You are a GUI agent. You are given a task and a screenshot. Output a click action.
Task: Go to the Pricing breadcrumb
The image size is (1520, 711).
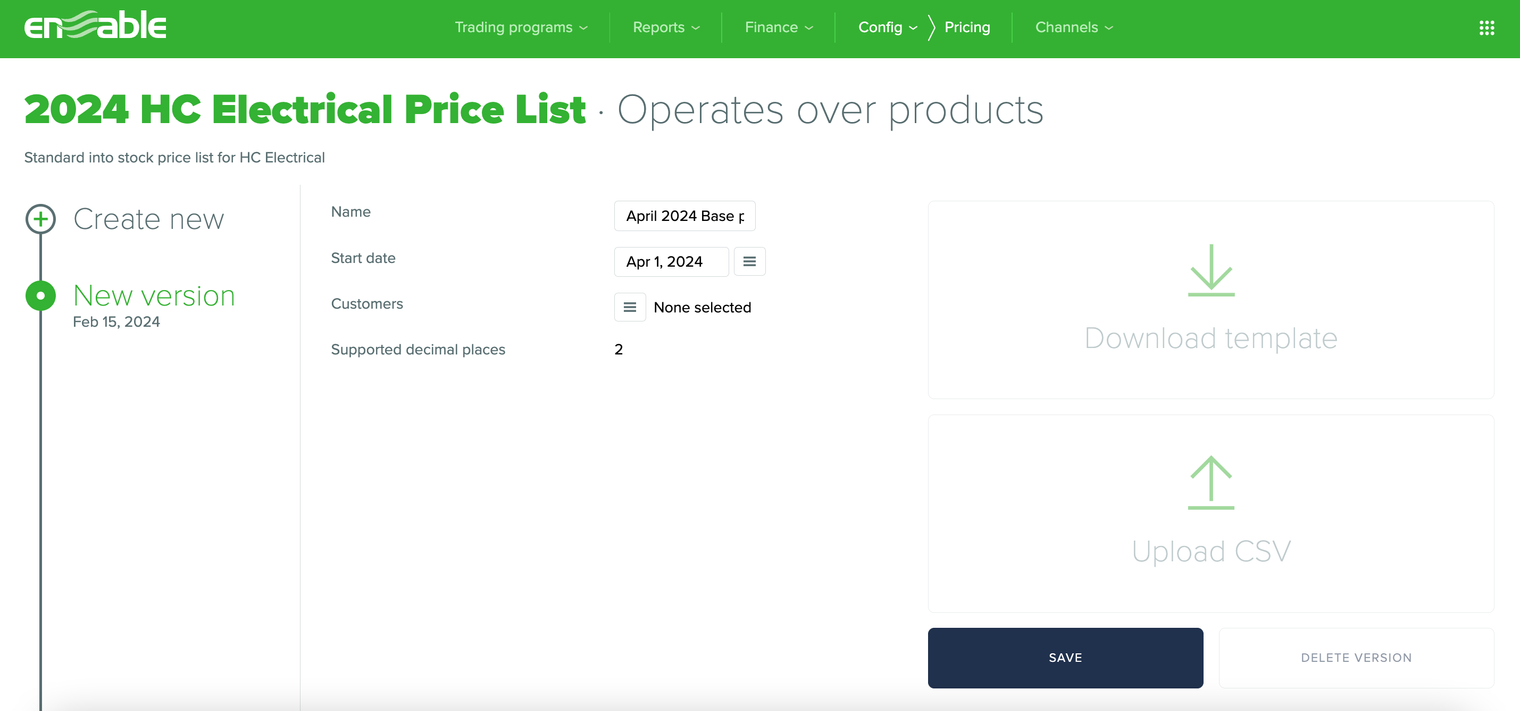(x=967, y=28)
